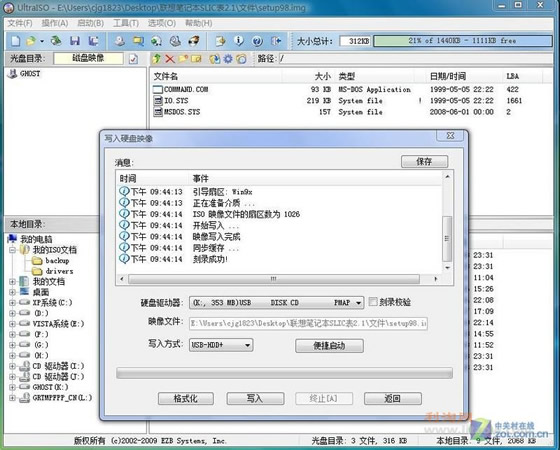Click the 返回 return button
The width and height of the screenshot is (560, 450).
click(x=392, y=398)
